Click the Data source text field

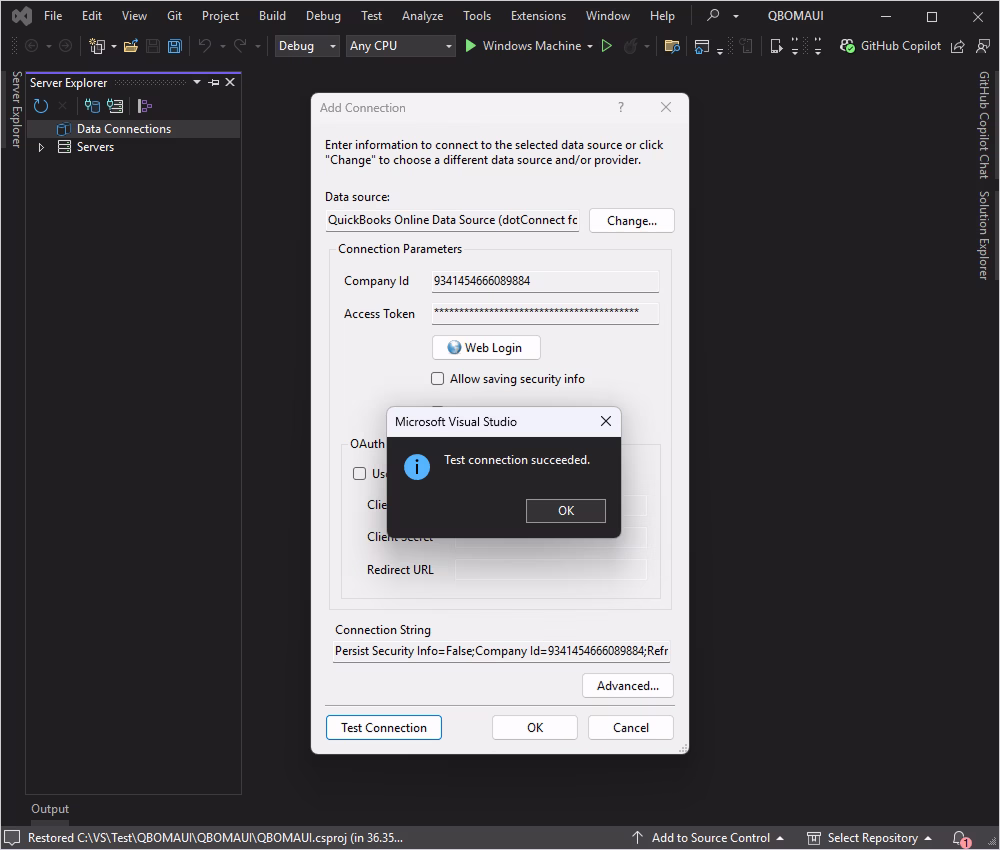(x=452, y=220)
